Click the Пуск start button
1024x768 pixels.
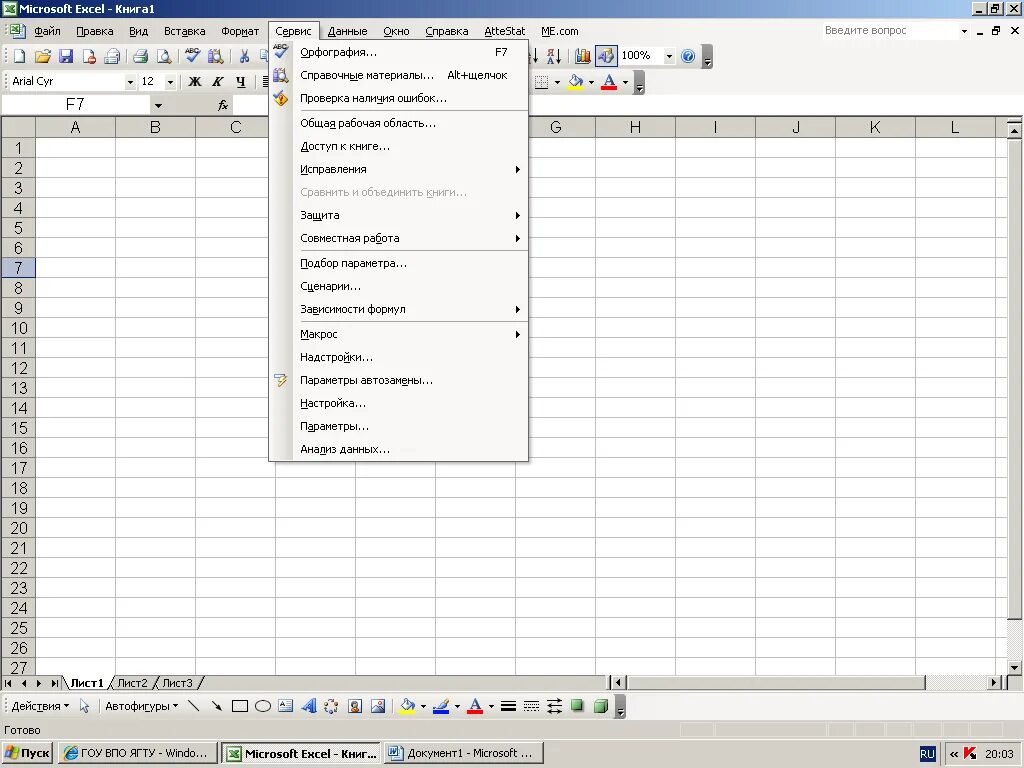[28, 753]
